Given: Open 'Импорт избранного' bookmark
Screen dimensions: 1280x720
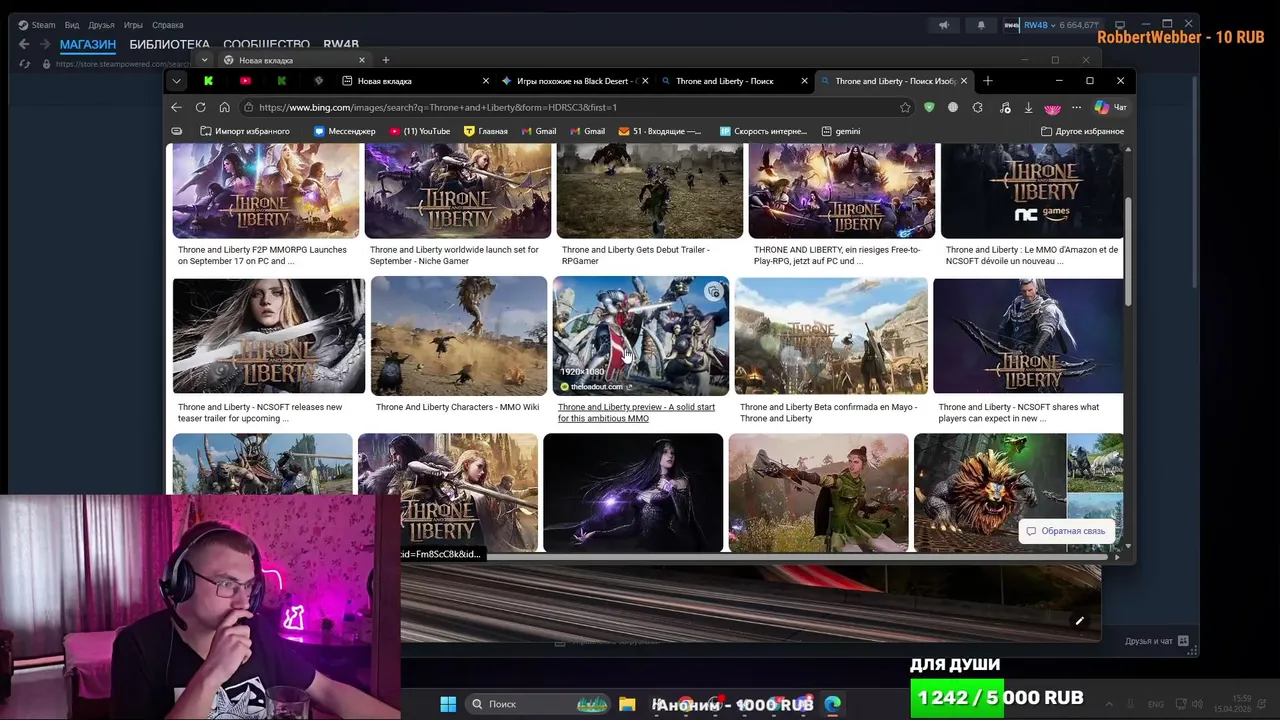Looking at the screenshot, I should point(245,131).
